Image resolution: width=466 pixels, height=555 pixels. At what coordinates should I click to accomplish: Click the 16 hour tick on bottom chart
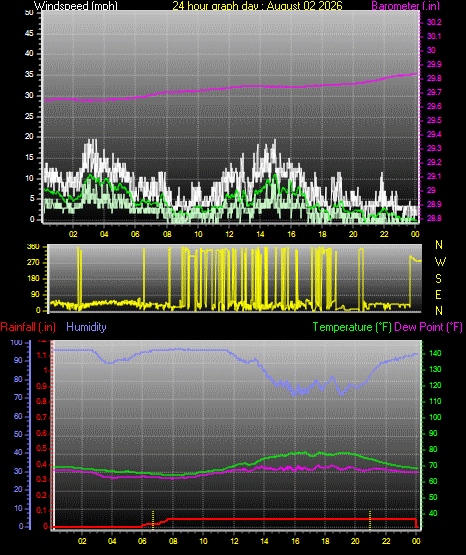click(x=295, y=541)
